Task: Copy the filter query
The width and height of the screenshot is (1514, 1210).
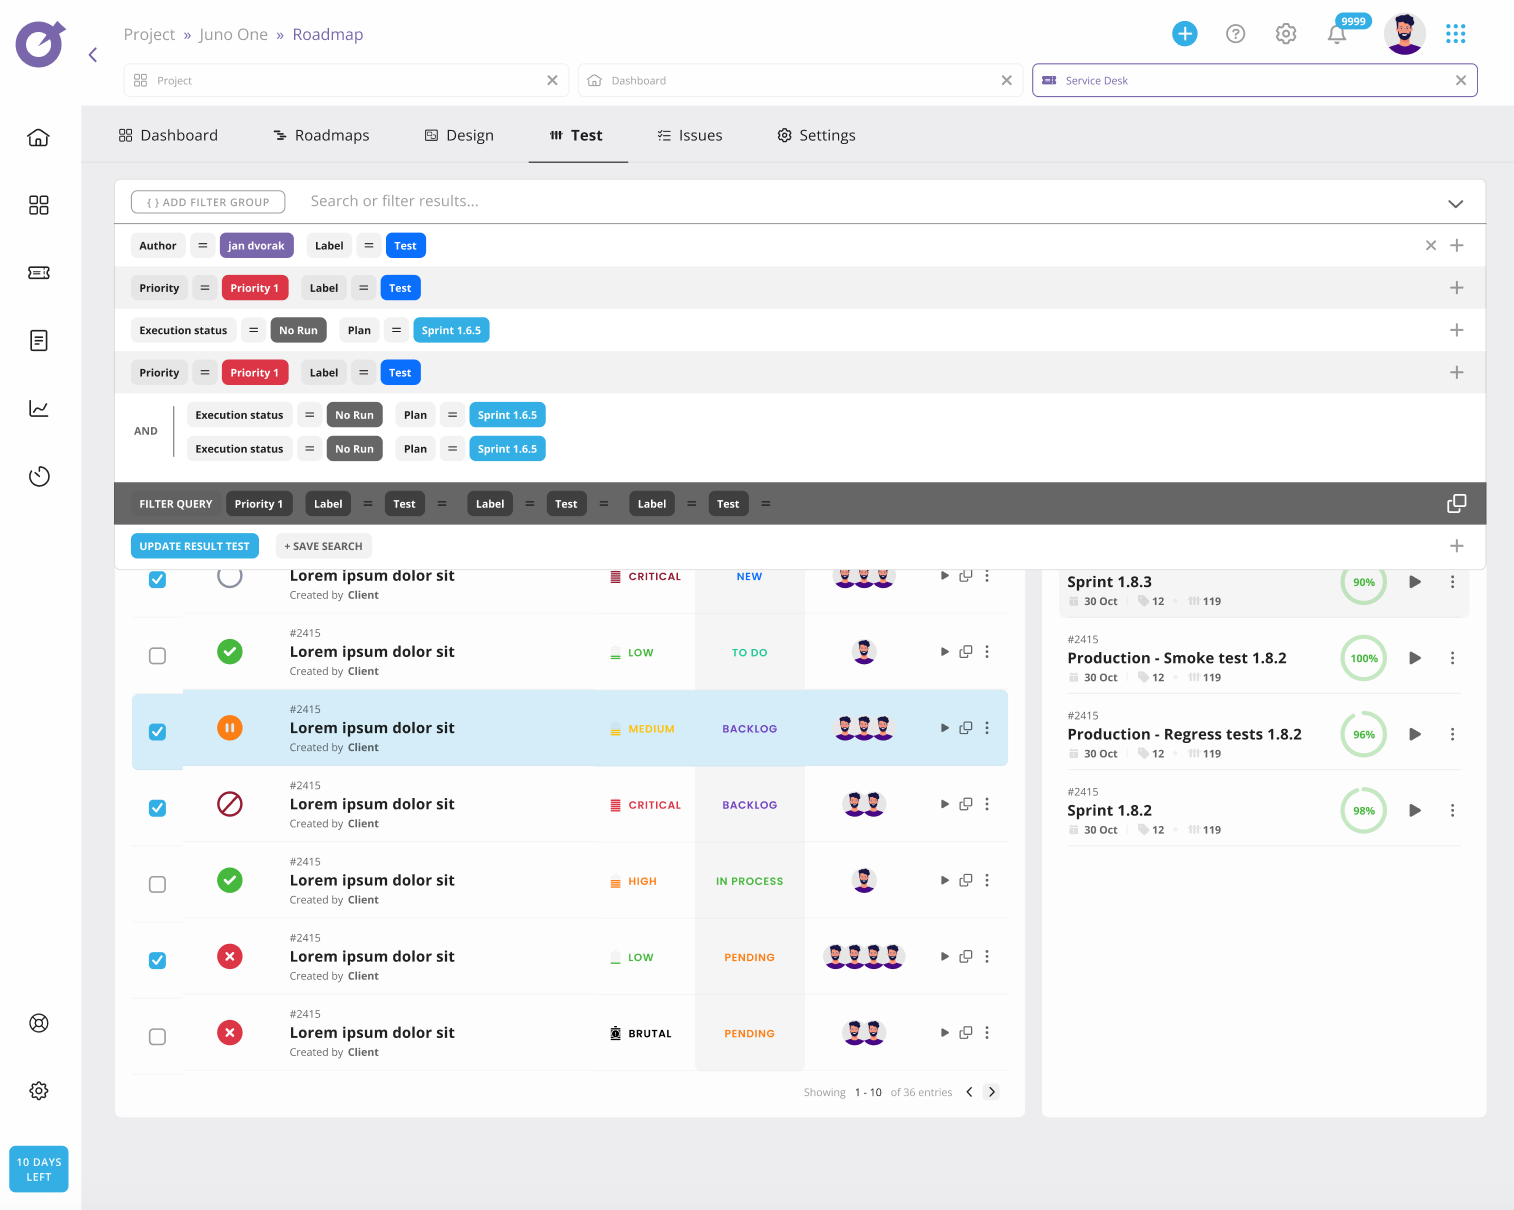Action: click(x=1457, y=504)
